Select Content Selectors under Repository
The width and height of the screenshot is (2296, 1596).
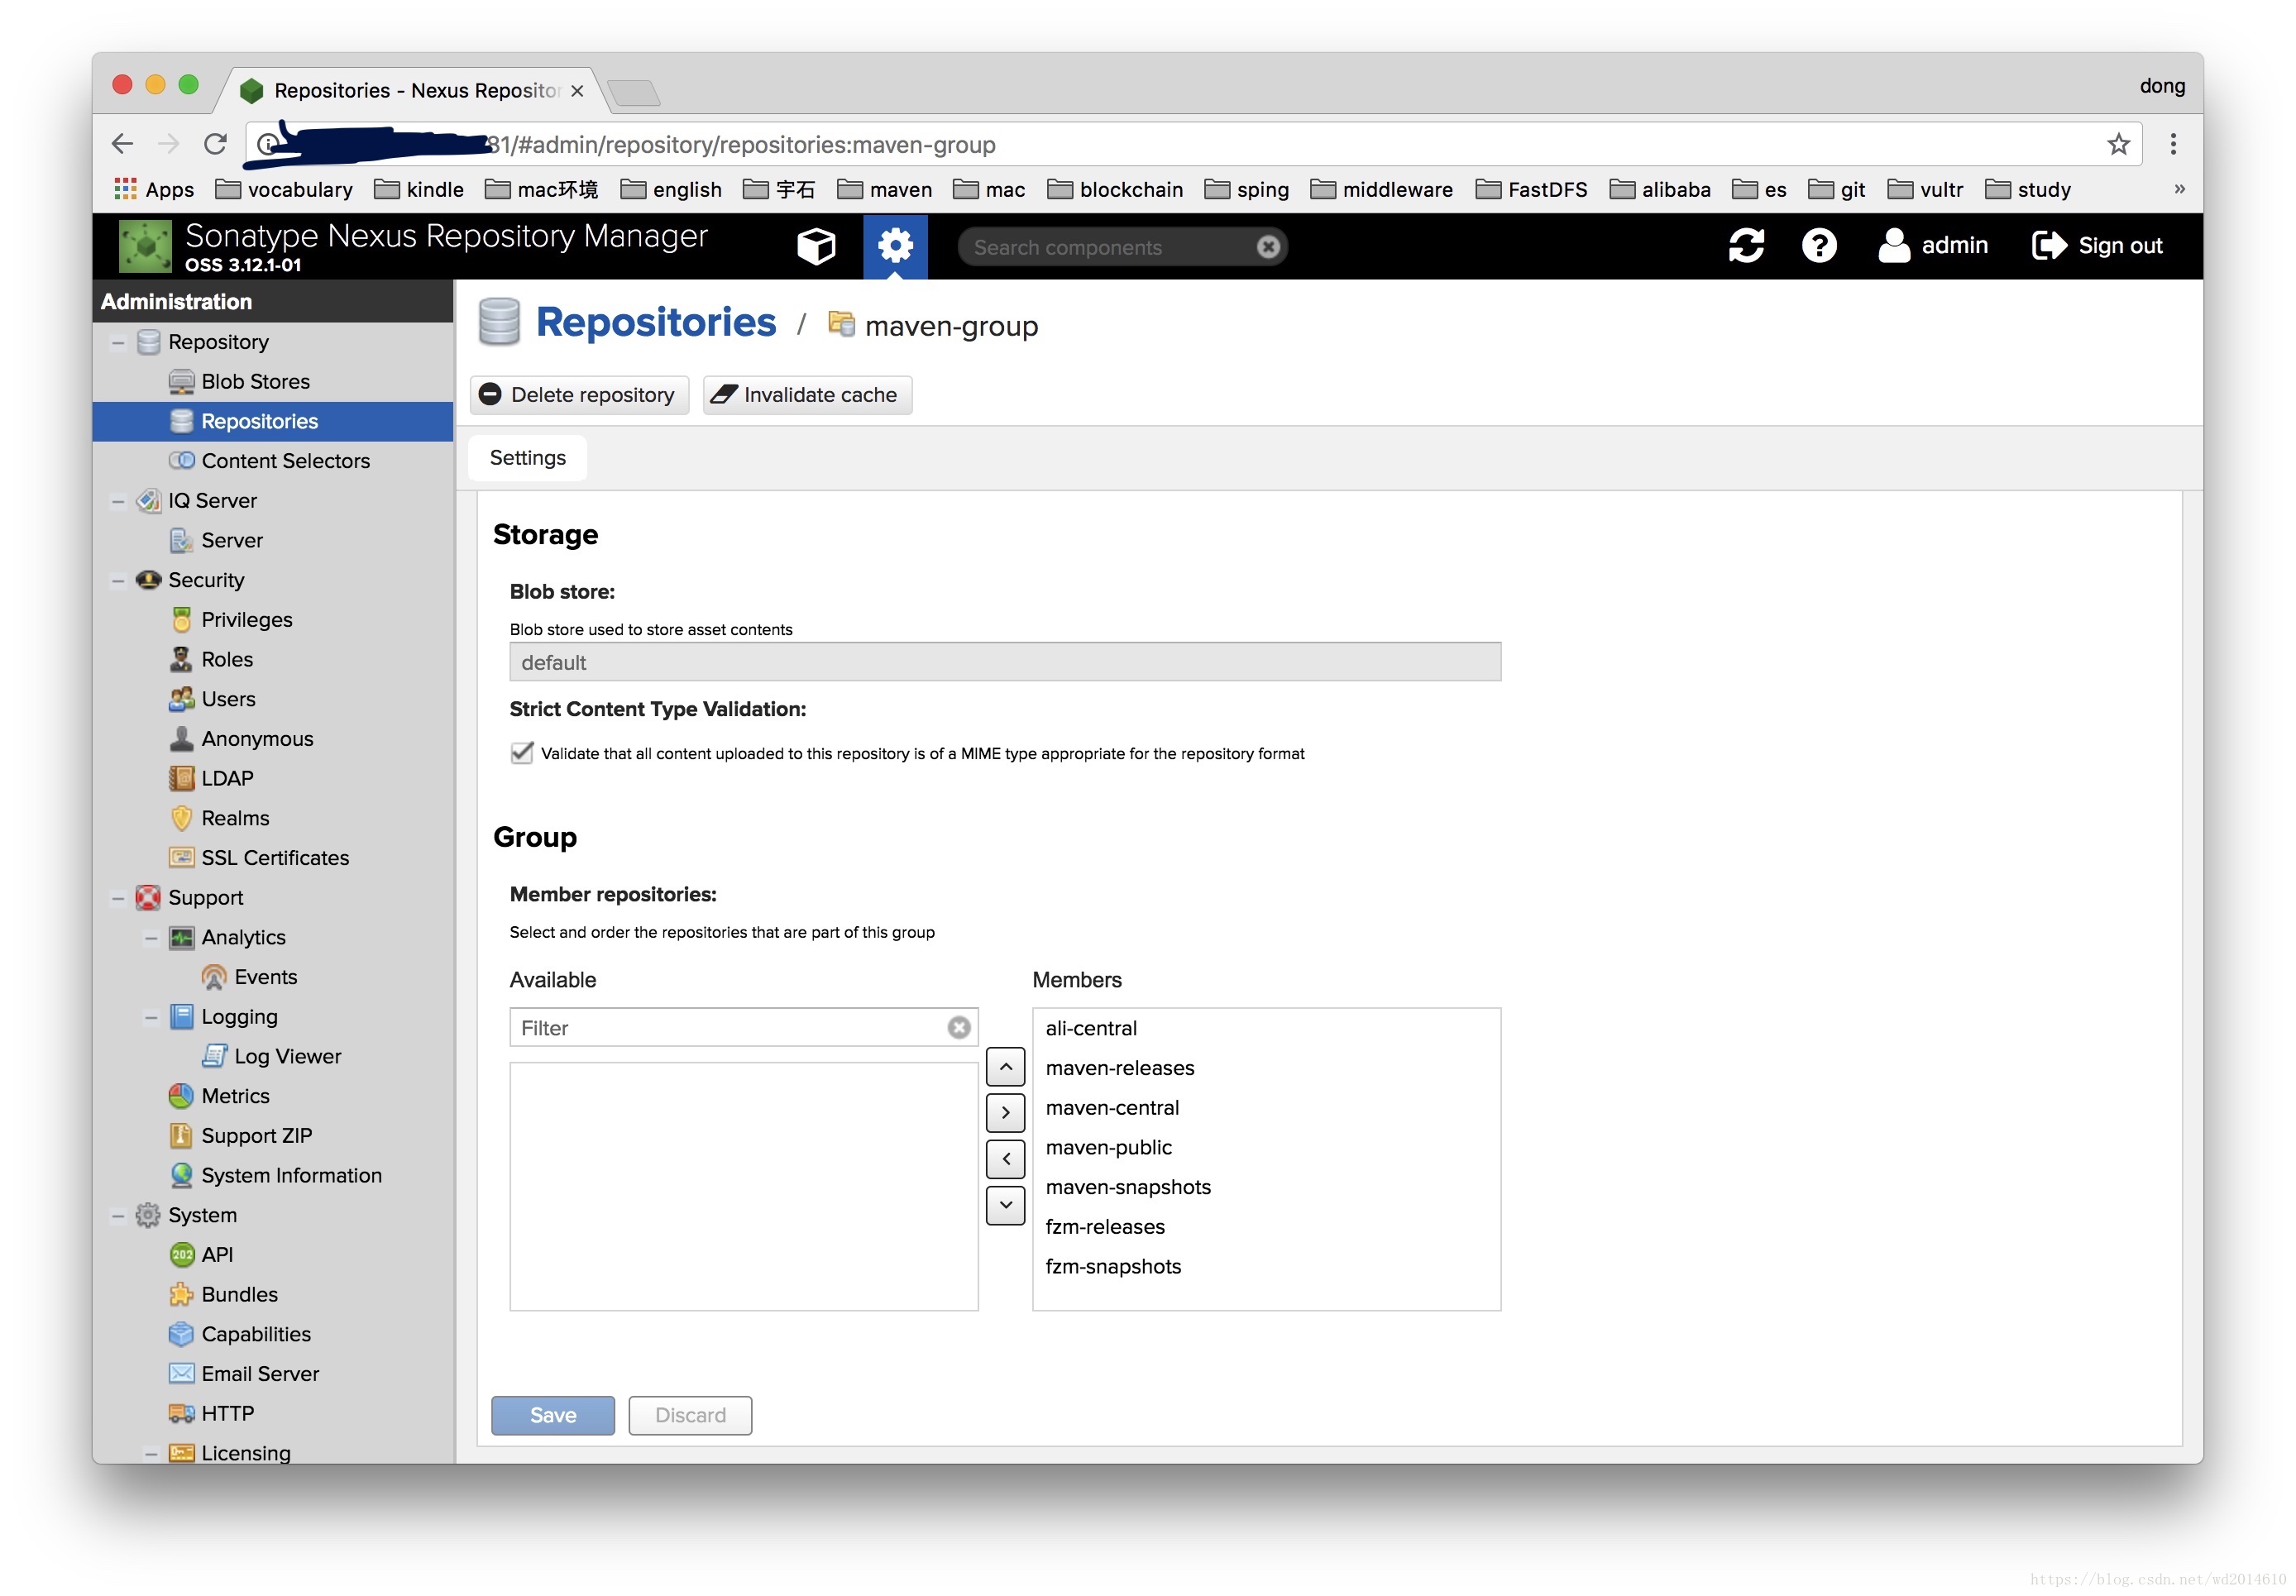tap(285, 460)
